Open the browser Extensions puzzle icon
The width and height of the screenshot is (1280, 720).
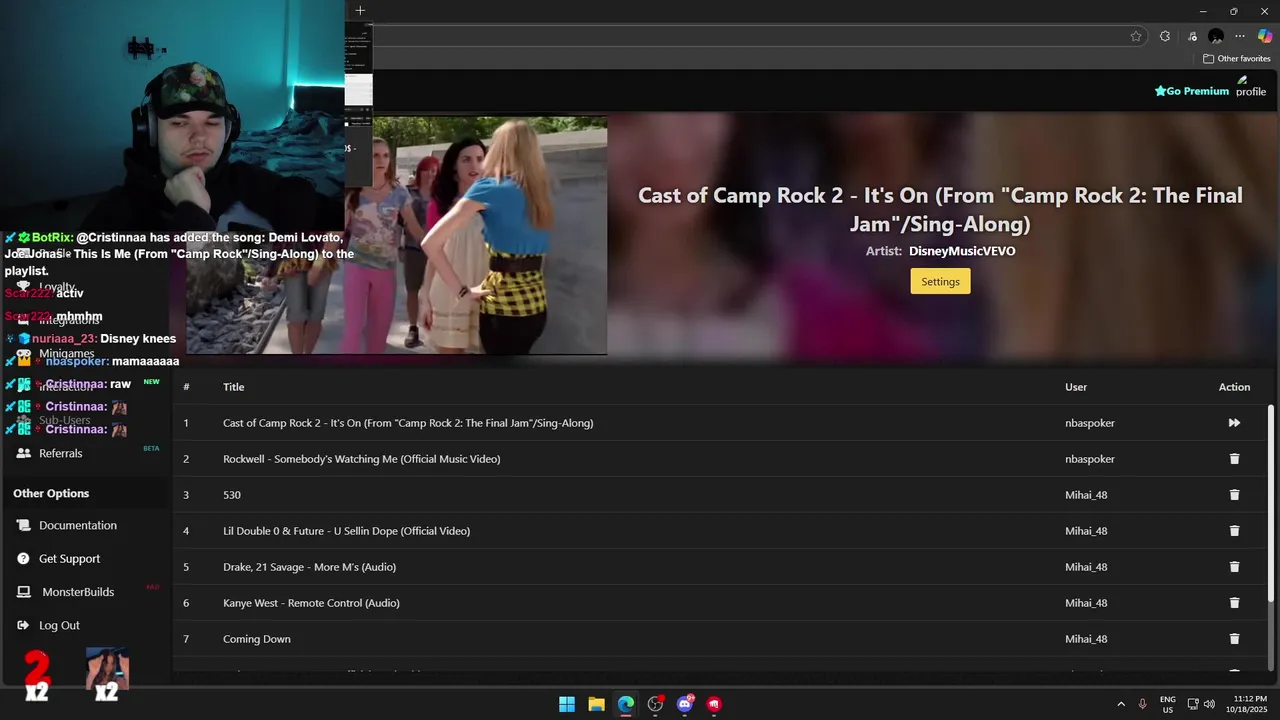pyautogui.click(x=1165, y=36)
